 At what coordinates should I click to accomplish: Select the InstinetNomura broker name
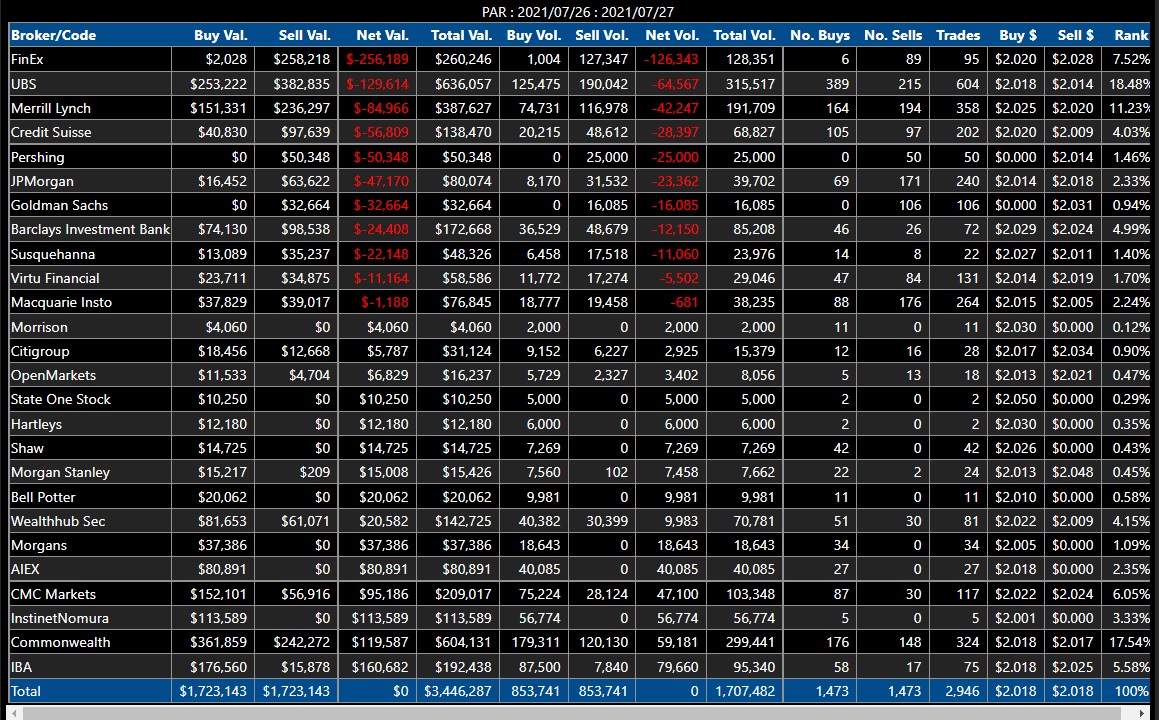[x=59, y=618]
